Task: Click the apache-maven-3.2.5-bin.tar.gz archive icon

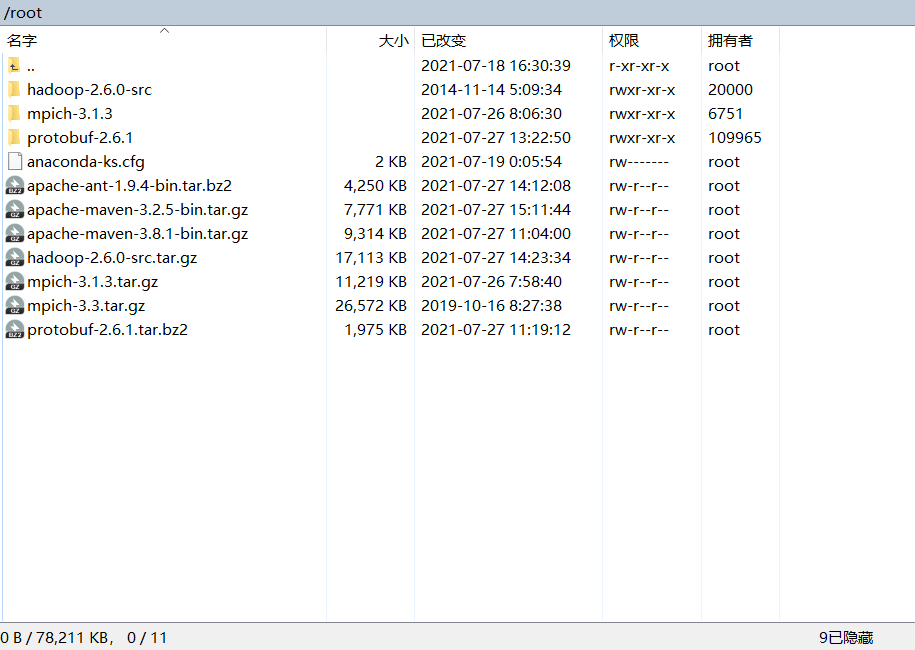Action: tap(15, 209)
